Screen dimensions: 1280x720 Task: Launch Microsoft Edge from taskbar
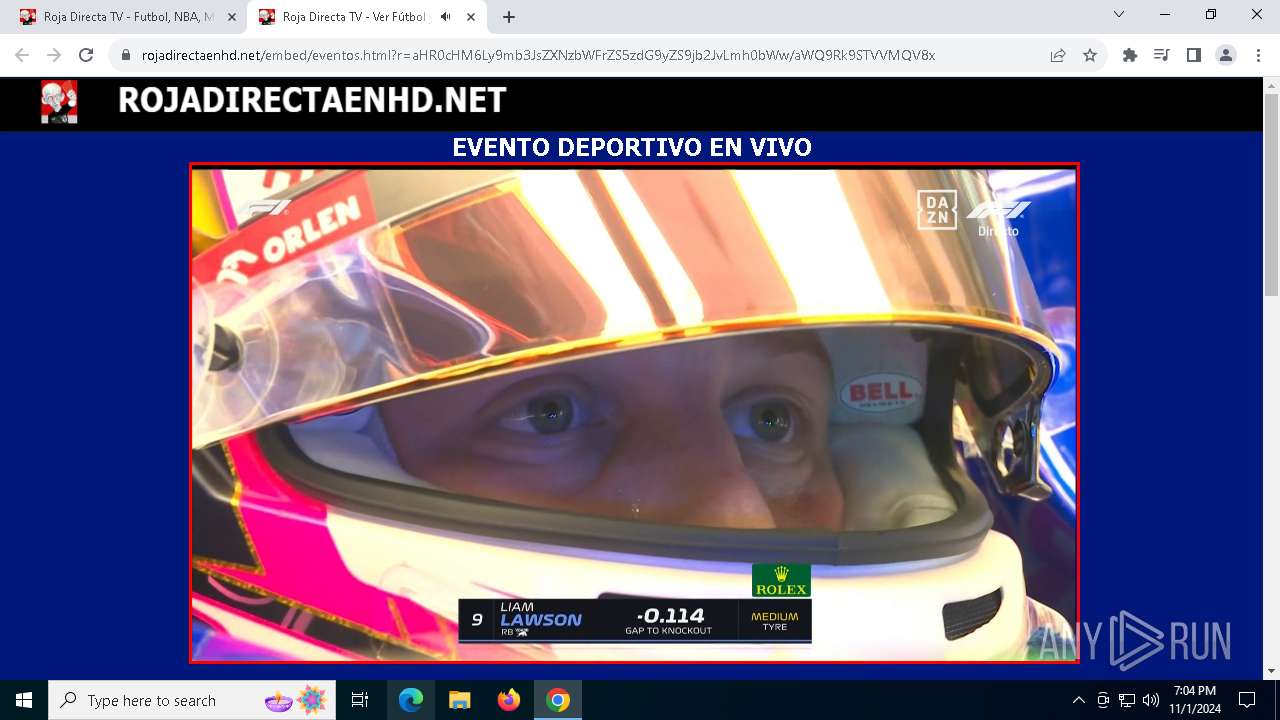tap(411, 700)
